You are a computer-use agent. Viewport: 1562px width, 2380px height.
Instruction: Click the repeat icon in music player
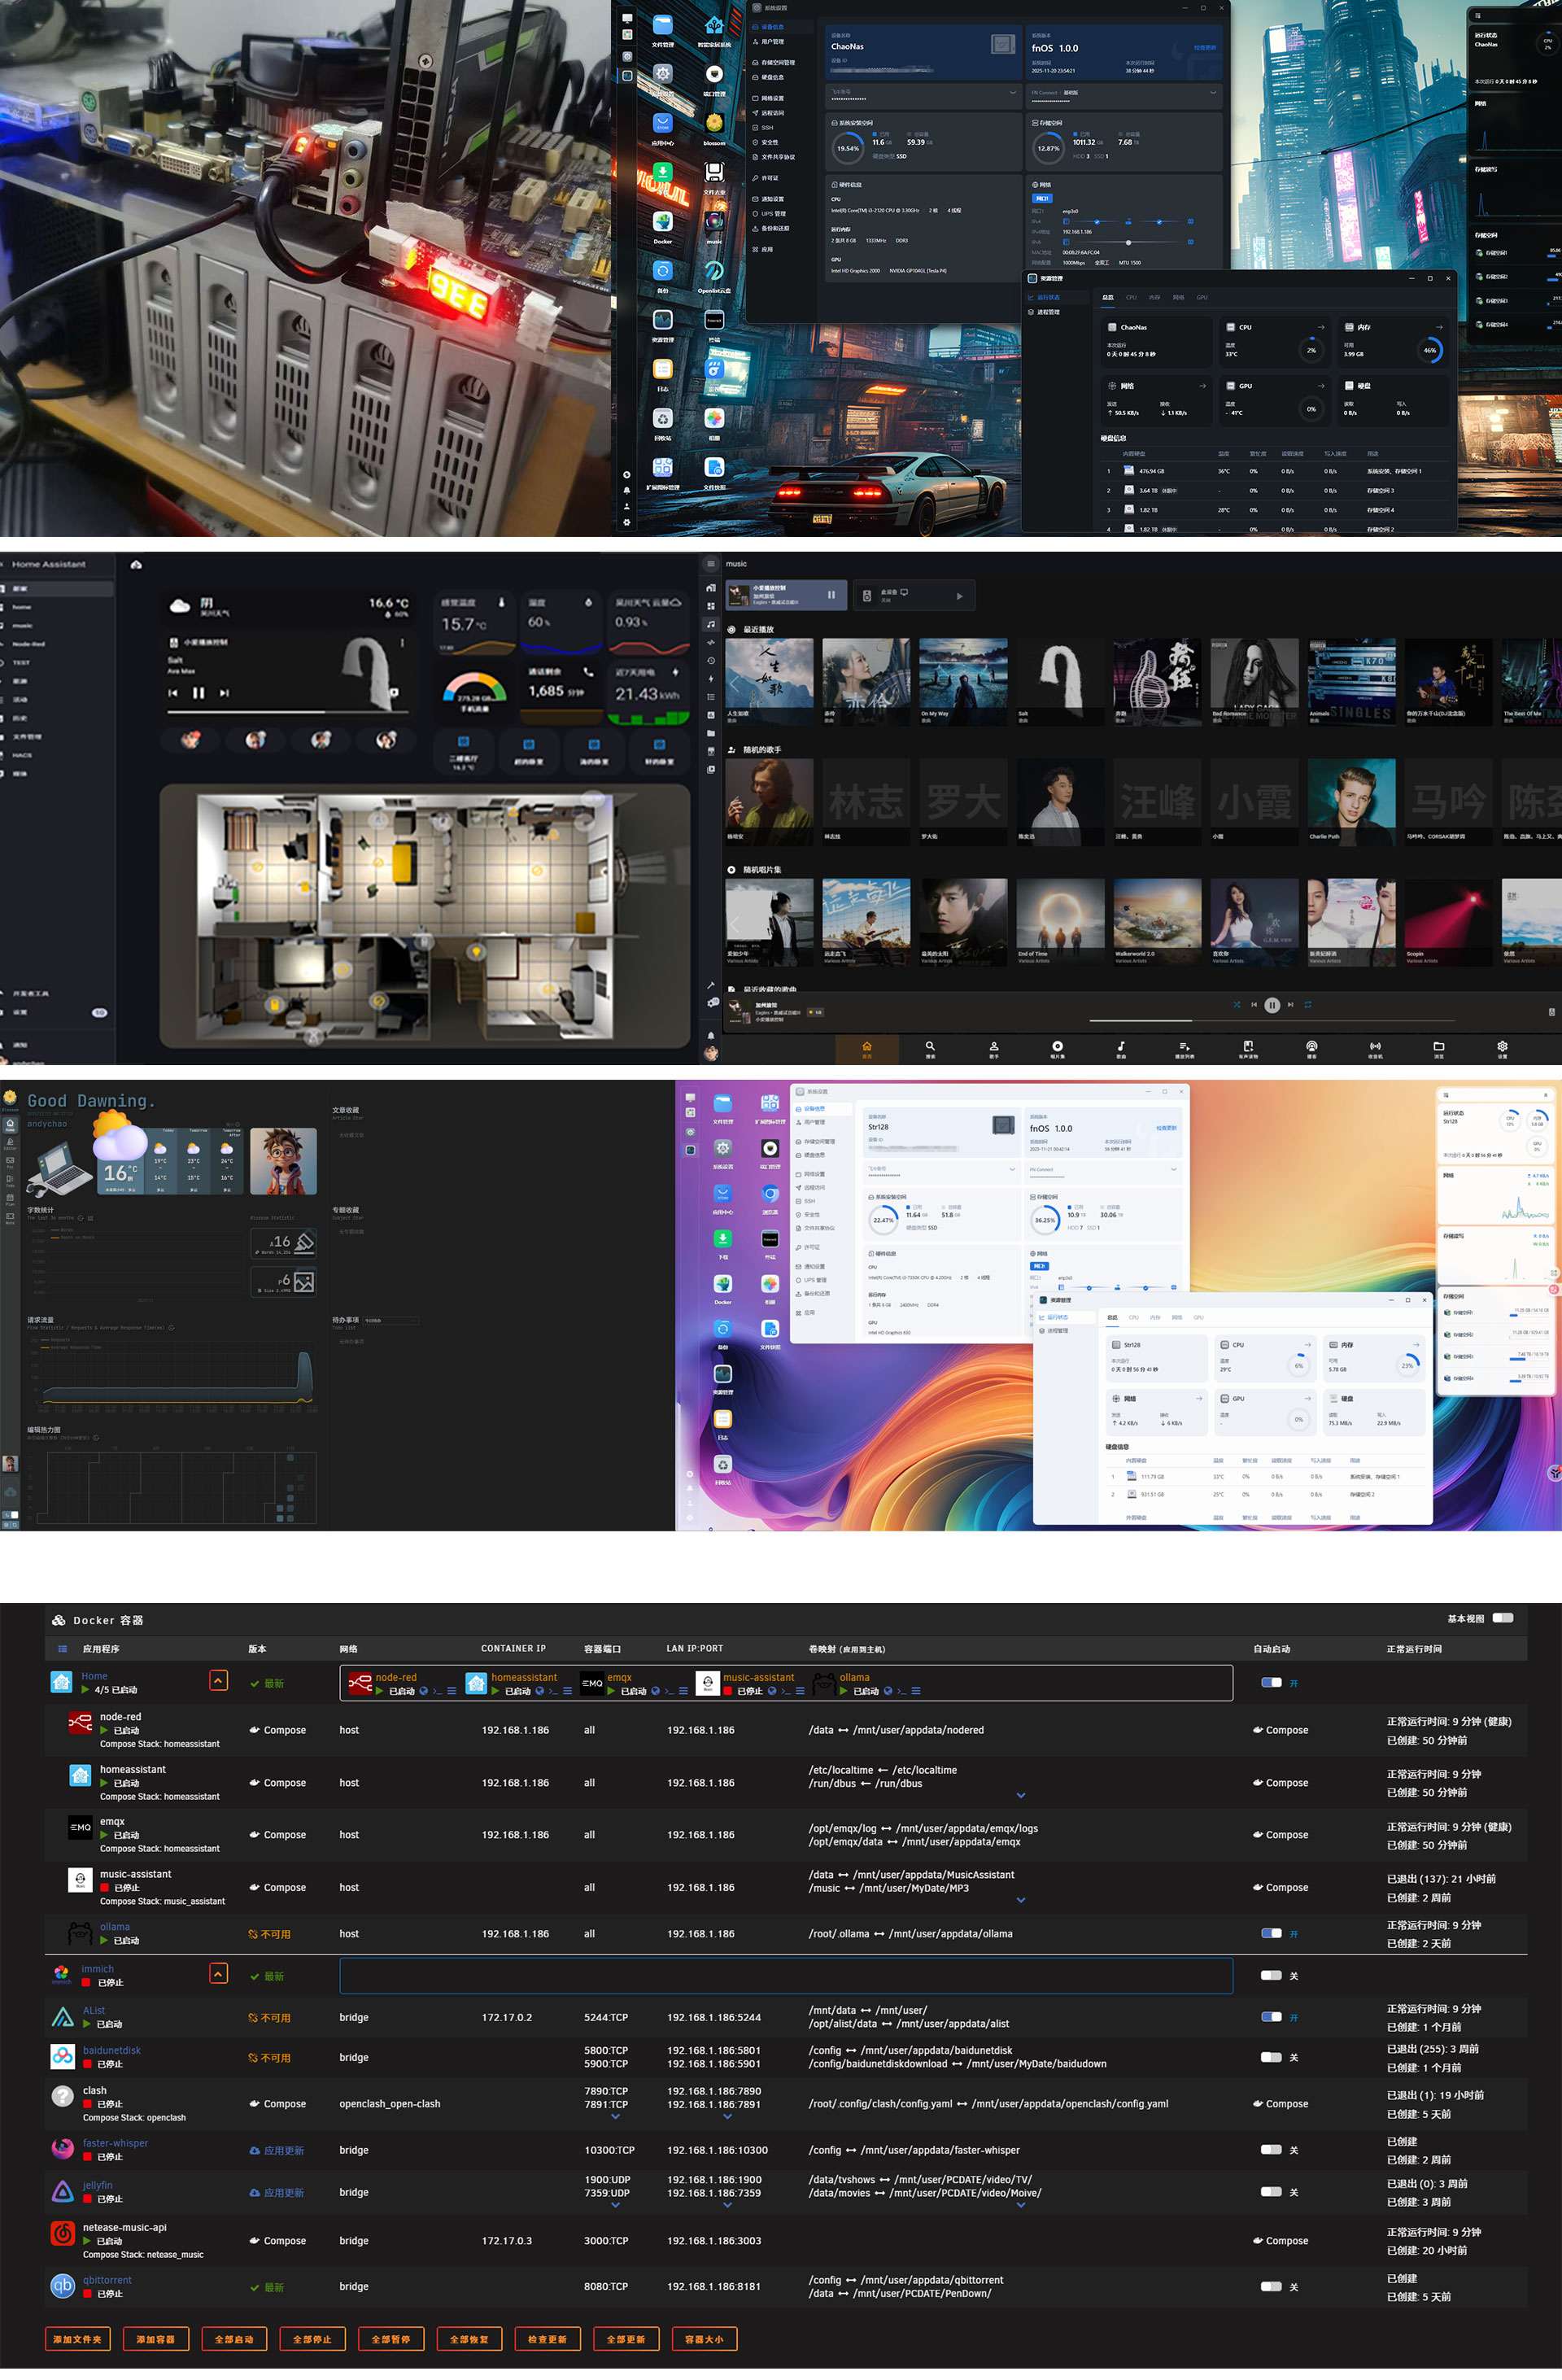coord(1308,1005)
